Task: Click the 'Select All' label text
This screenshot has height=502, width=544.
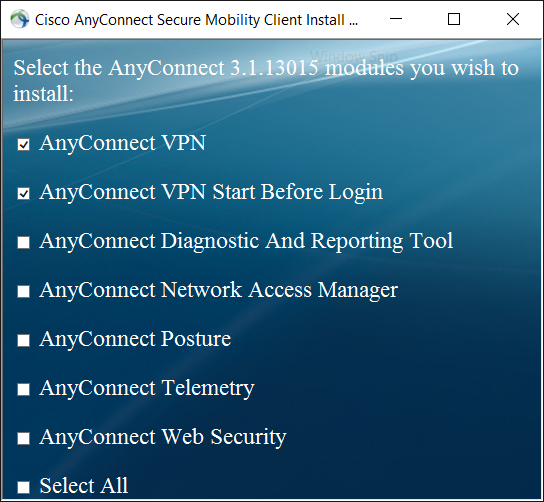Action: (84, 486)
